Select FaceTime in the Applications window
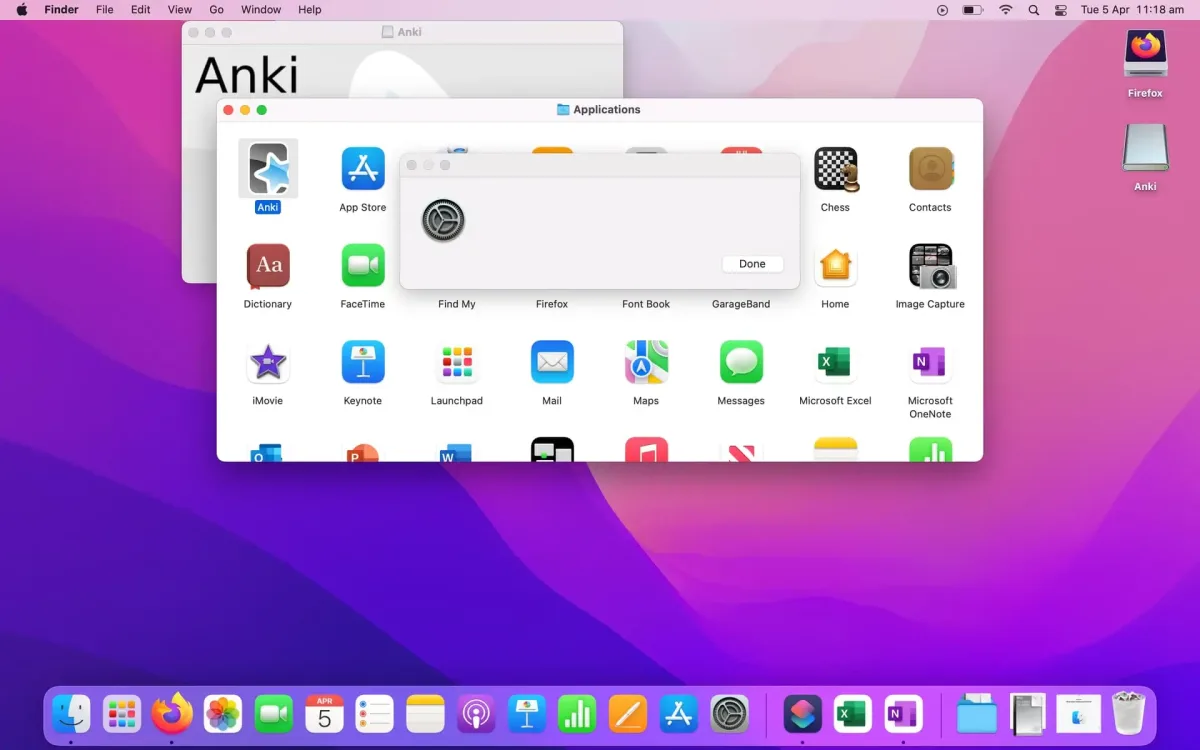 click(x=363, y=265)
